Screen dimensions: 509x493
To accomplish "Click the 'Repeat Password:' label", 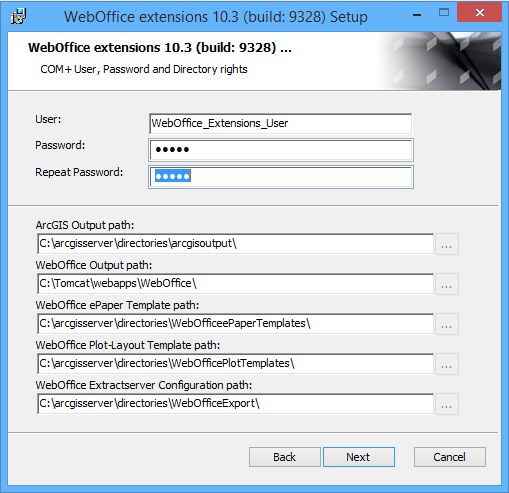I will coord(79,172).
